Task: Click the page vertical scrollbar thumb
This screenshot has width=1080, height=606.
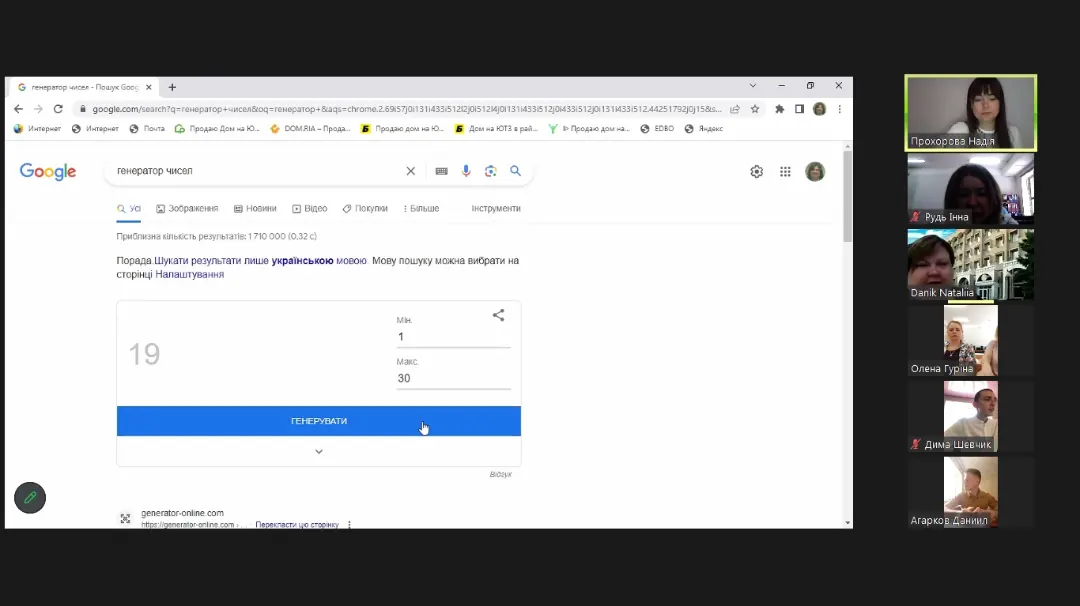Action: 847,196
